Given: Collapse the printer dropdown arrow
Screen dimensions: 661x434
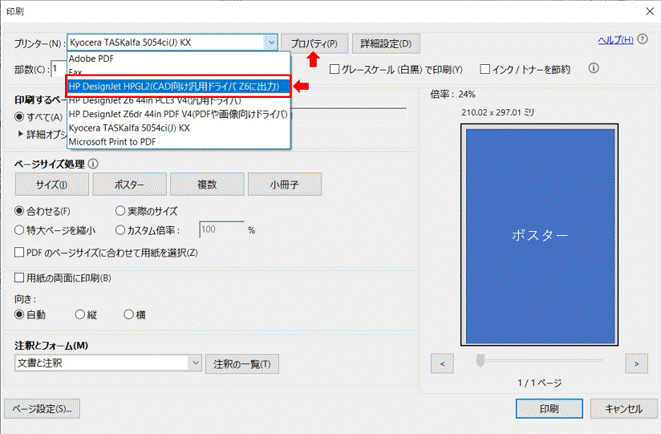Looking at the screenshot, I should (271, 43).
